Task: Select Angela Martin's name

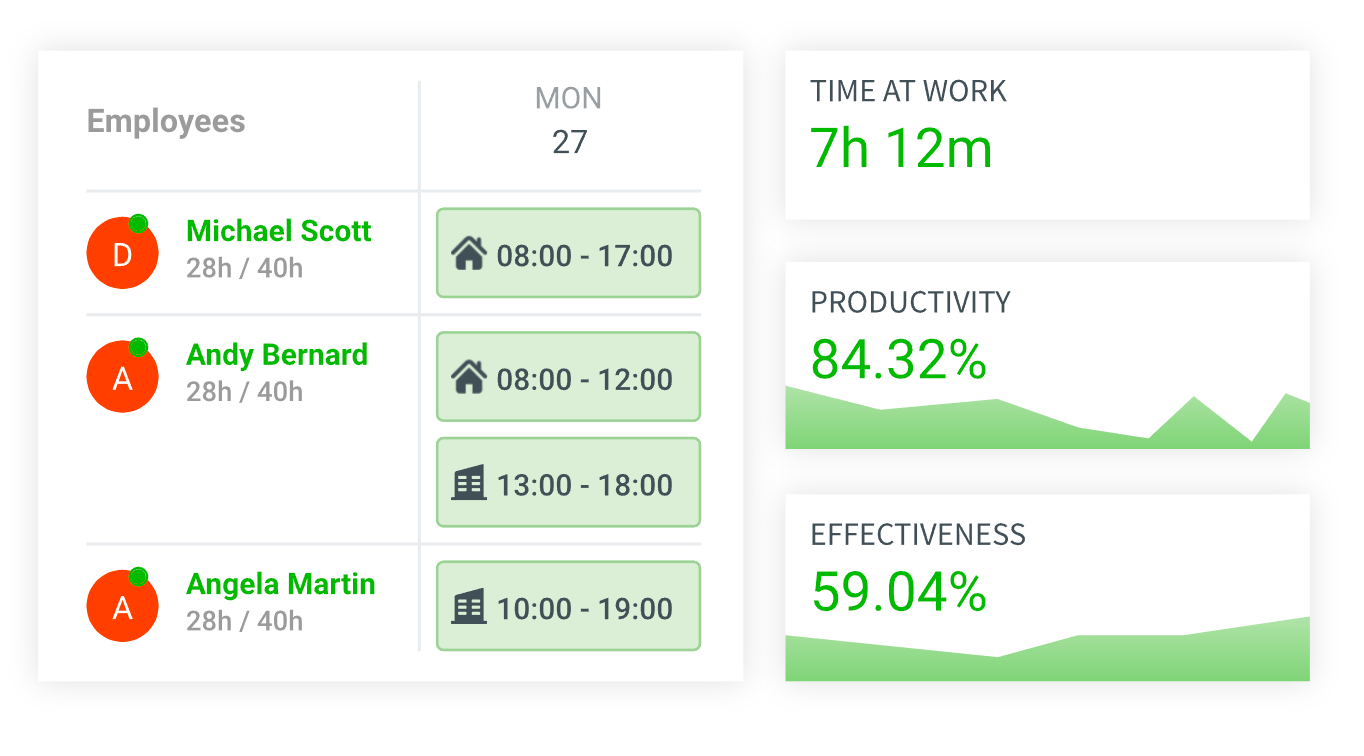Action: point(281,584)
